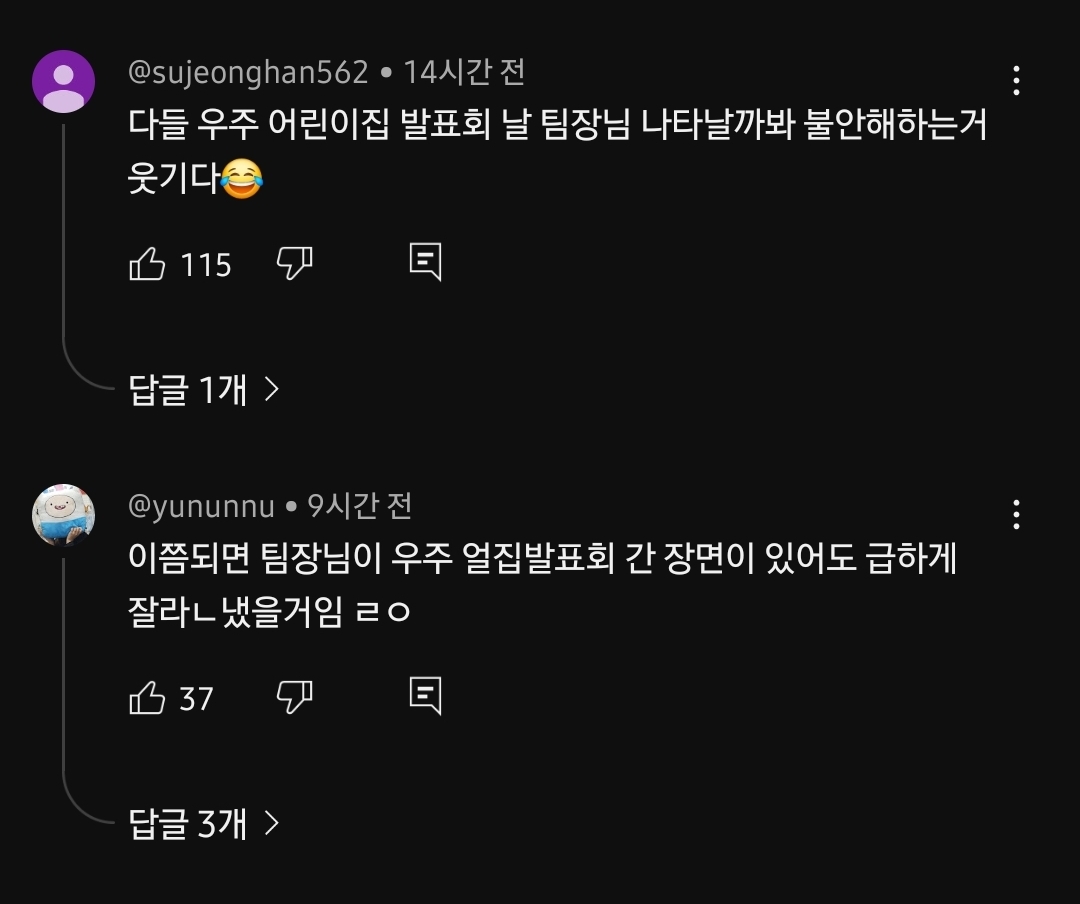Visit the @yununnu channel link

tap(201, 506)
